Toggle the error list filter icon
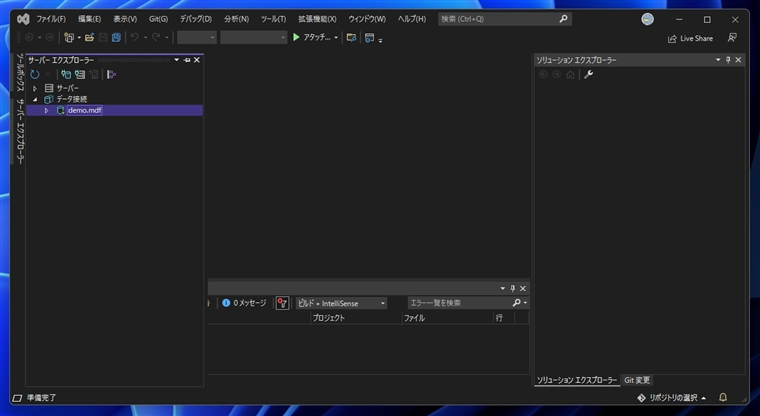The height and width of the screenshot is (416, 760). tap(282, 303)
